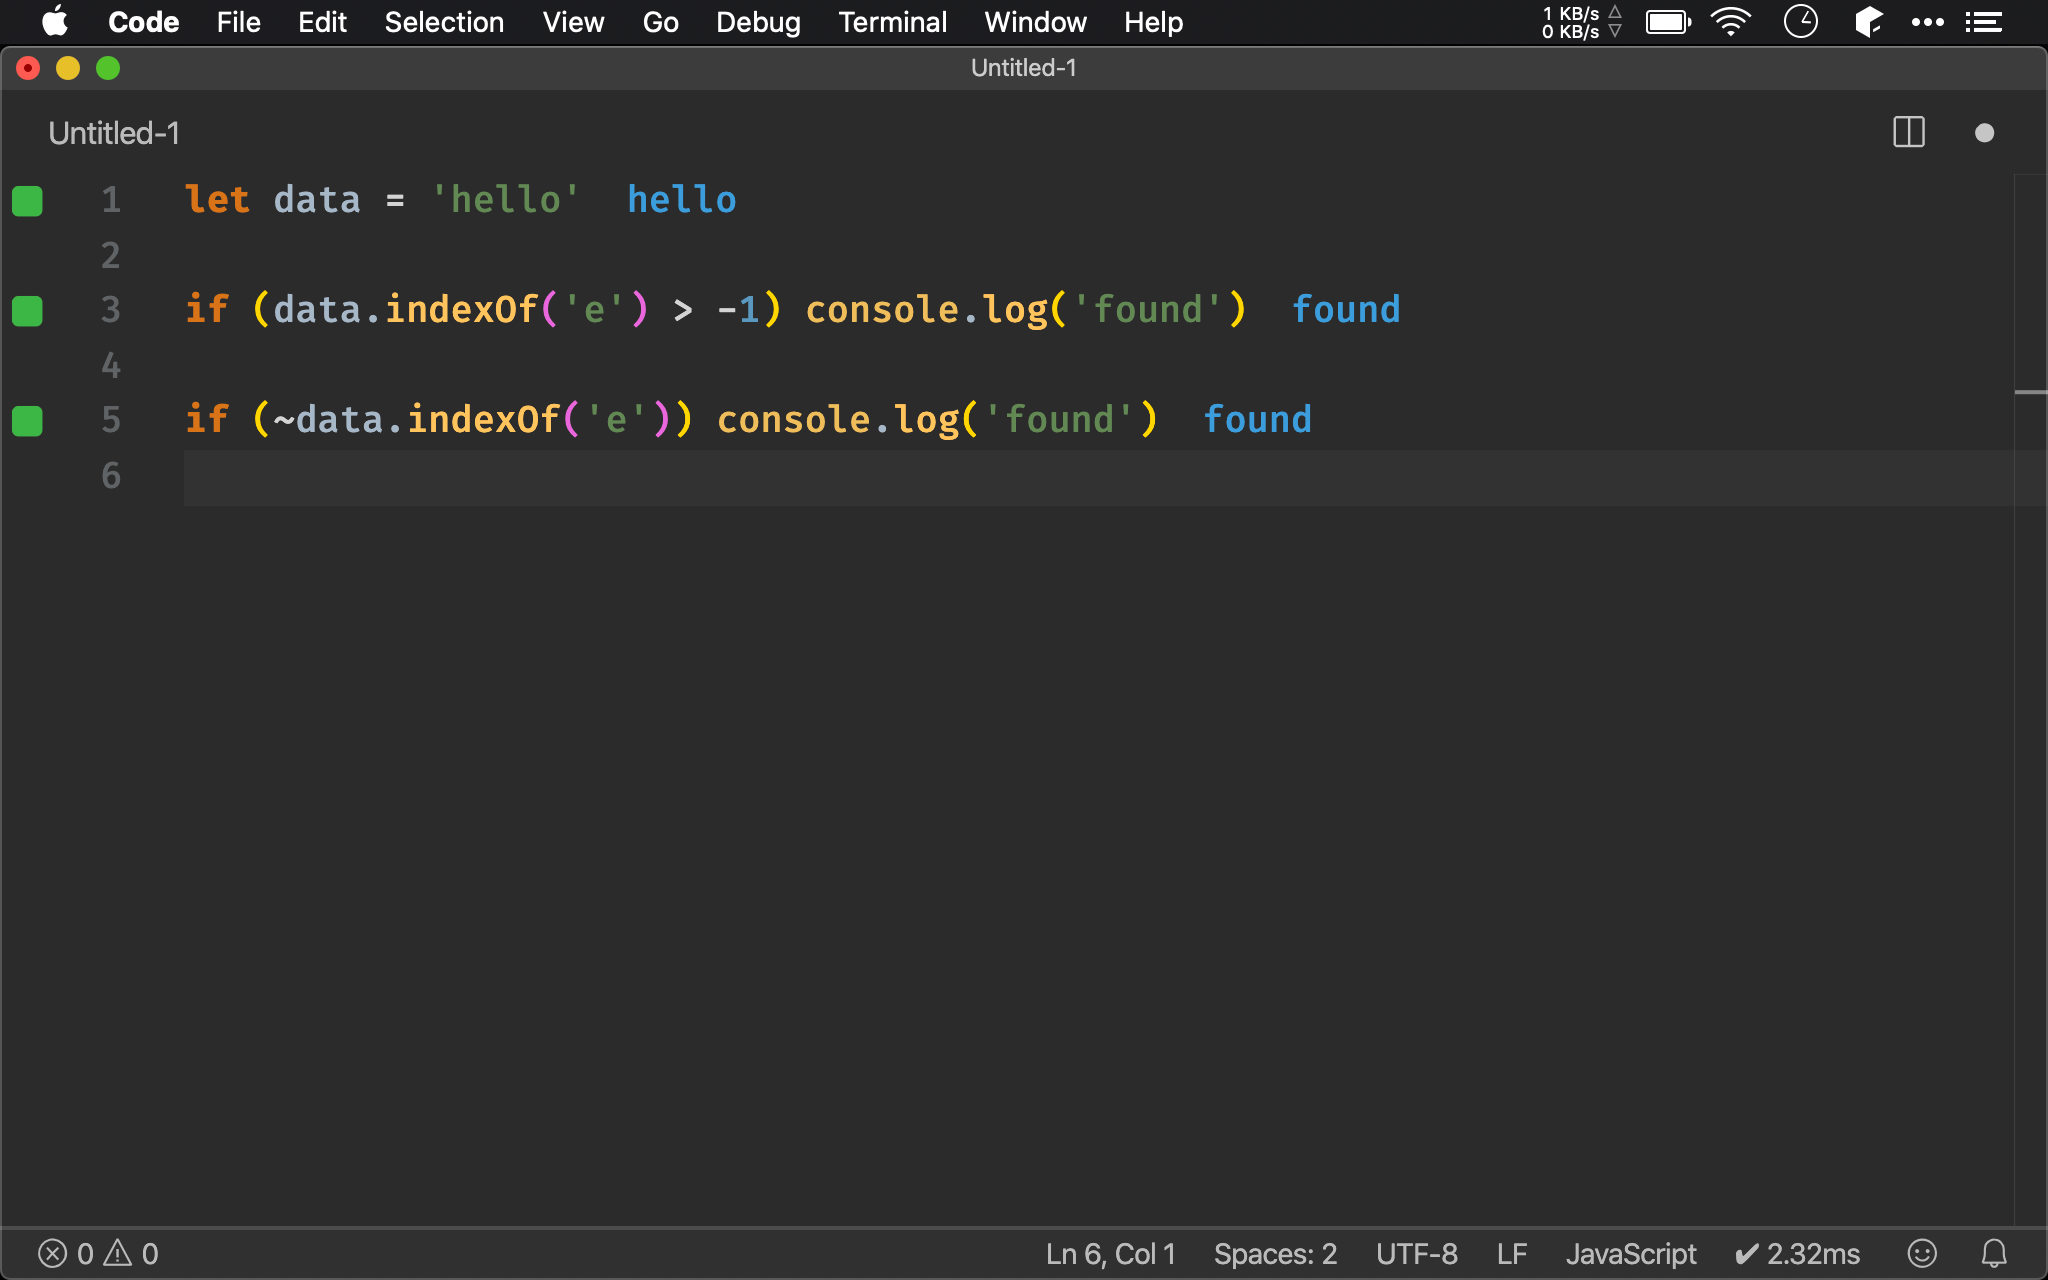Viewport: 2048px width, 1280px height.
Task: Open notifications bell in status bar
Action: [x=1994, y=1253]
